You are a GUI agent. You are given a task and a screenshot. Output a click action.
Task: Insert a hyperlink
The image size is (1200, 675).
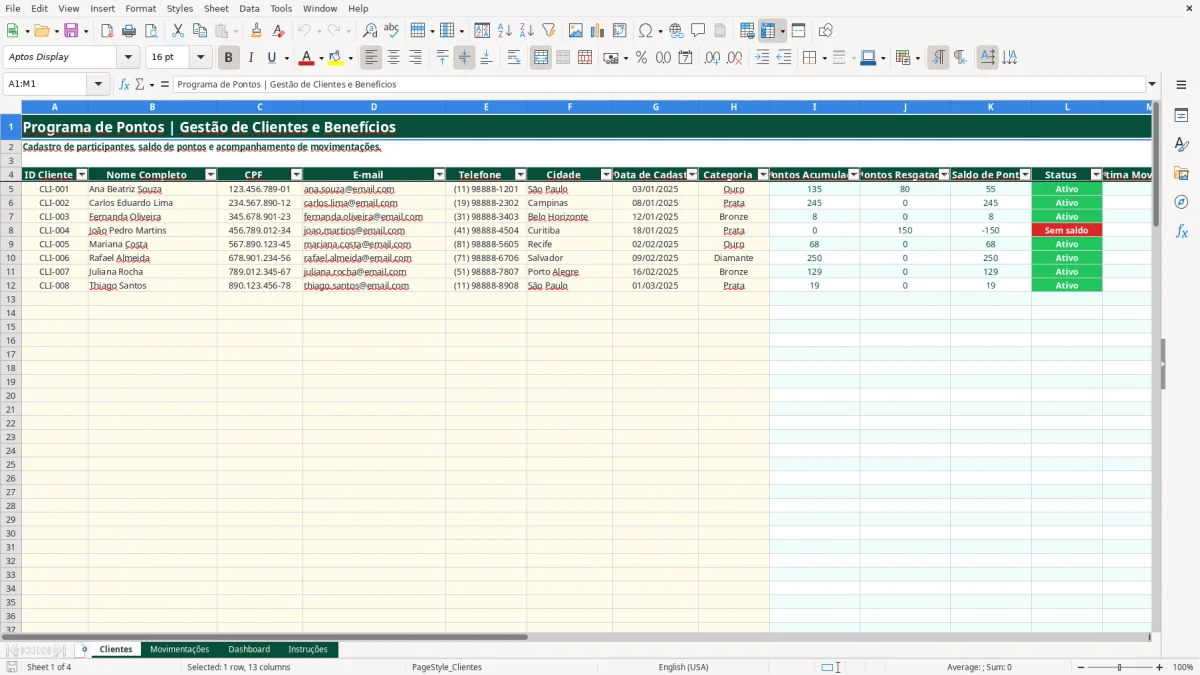tap(676, 31)
